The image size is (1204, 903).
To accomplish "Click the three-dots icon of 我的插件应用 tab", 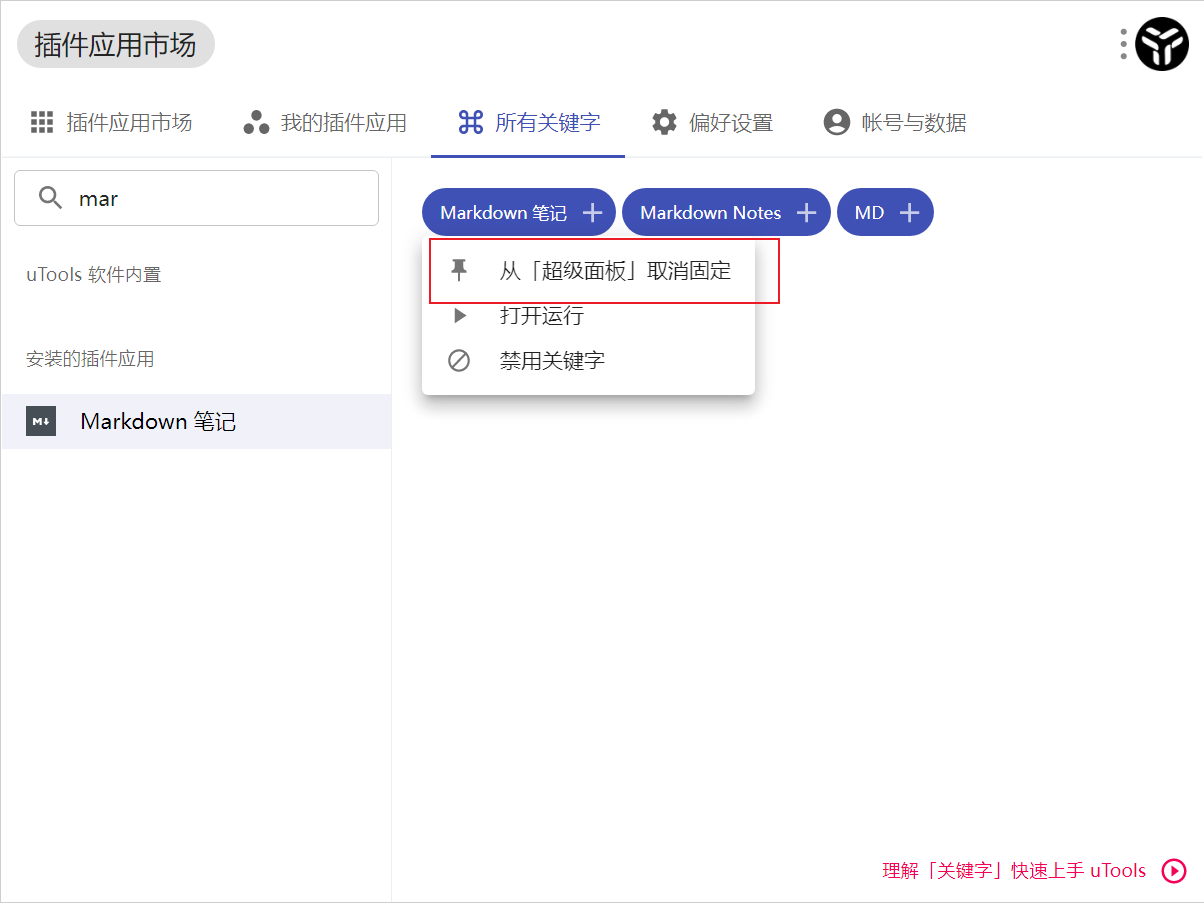I will (257, 123).
